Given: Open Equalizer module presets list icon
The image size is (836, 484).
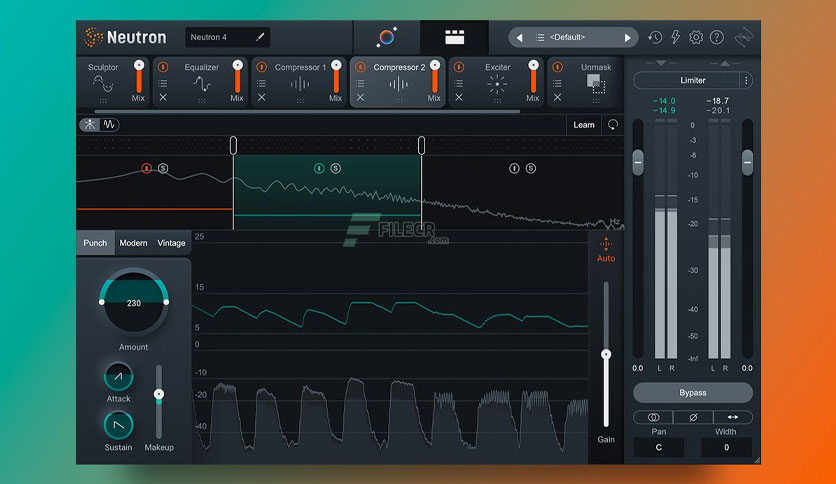Looking at the screenshot, I should [163, 84].
